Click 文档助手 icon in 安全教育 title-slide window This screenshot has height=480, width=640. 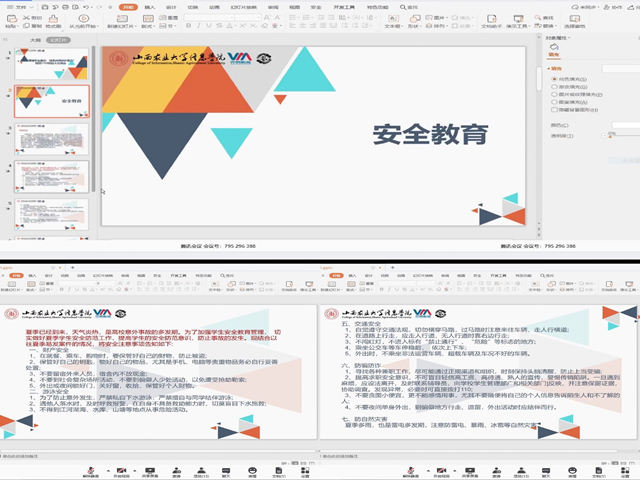coord(491,18)
